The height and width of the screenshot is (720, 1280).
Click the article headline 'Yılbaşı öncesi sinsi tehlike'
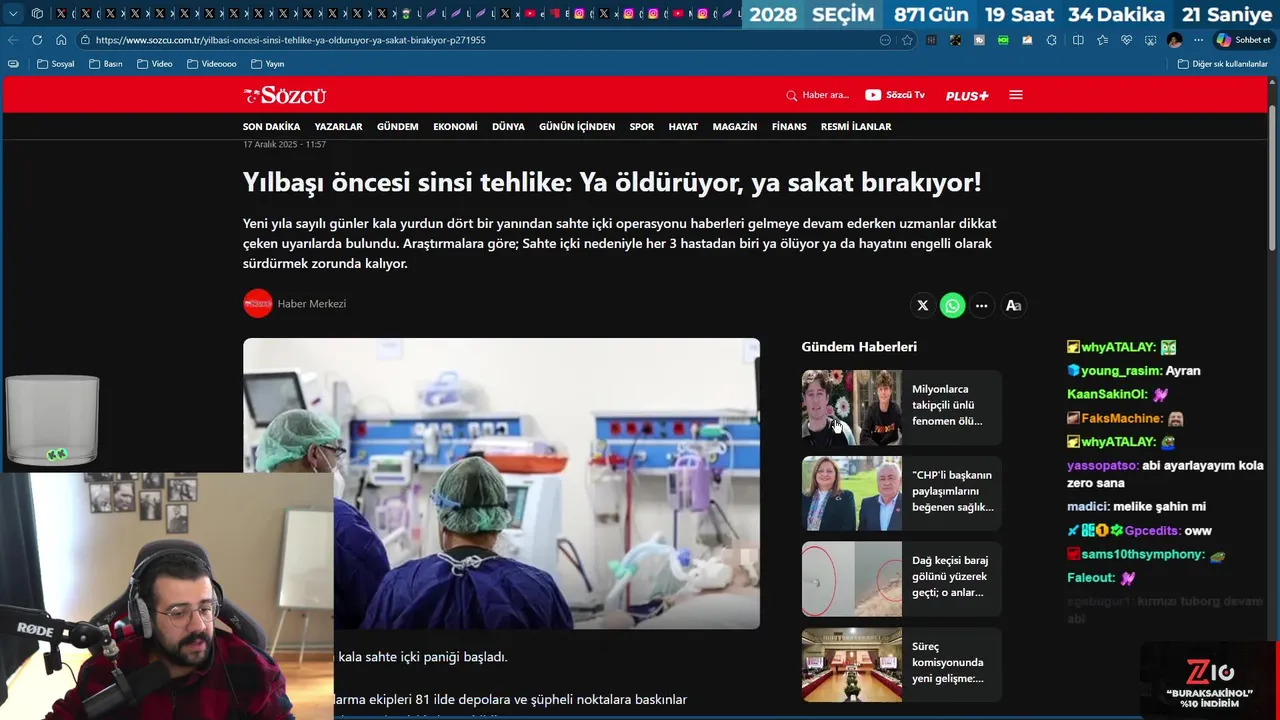click(x=612, y=183)
